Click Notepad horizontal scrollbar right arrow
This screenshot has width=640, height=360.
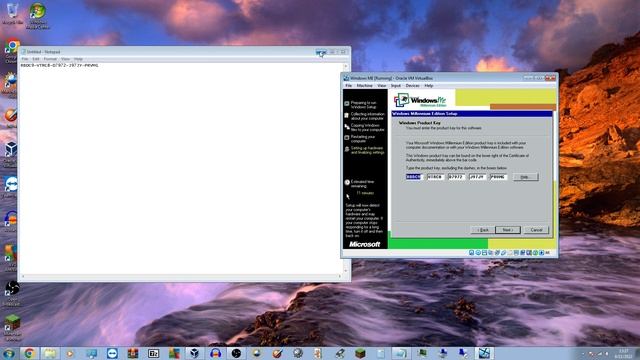click(340, 277)
